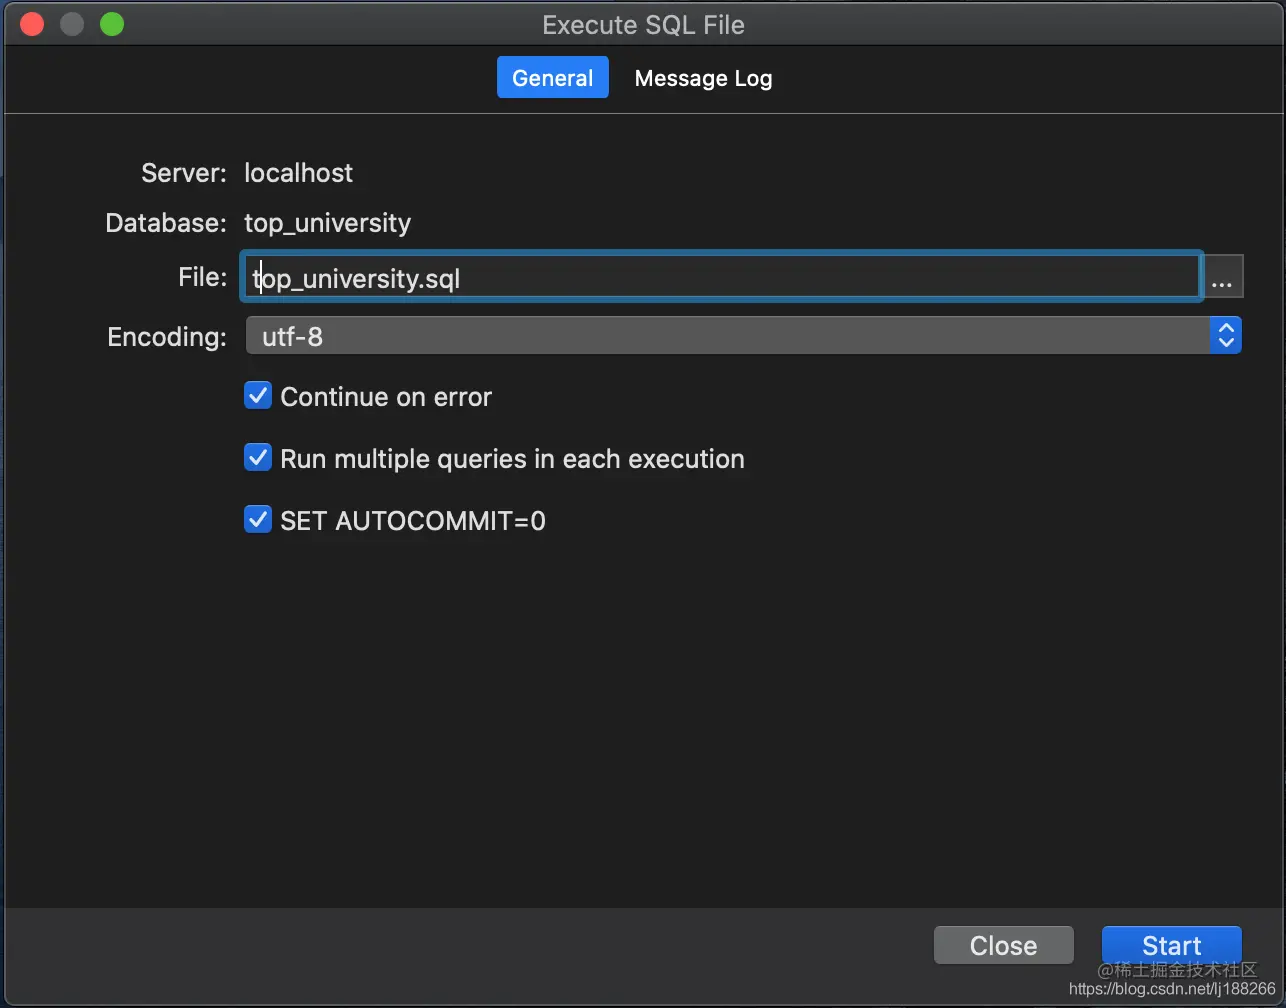The height and width of the screenshot is (1008, 1286).
Task: Click the red close window button
Action: tap(33, 24)
